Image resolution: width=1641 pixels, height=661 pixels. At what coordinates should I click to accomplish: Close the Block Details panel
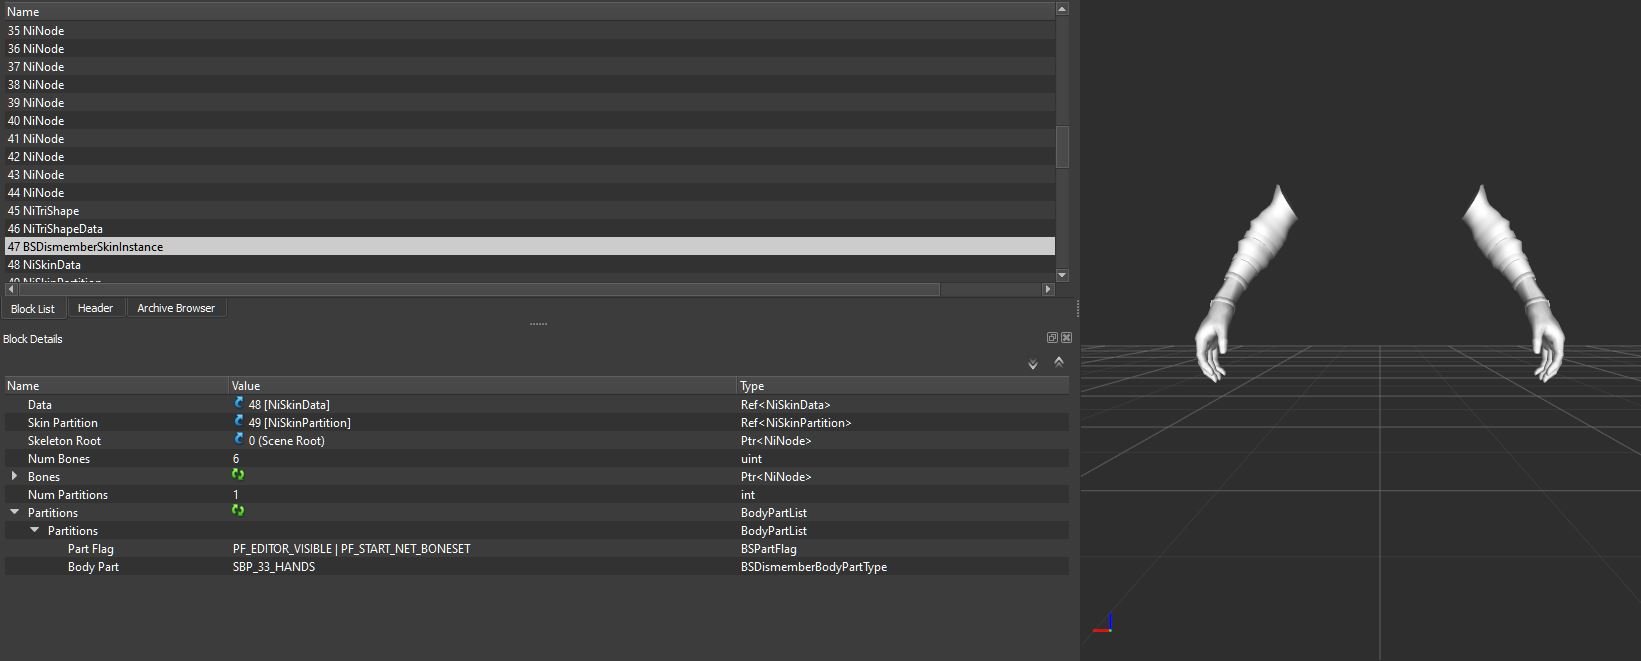click(x=1066, y=338)
